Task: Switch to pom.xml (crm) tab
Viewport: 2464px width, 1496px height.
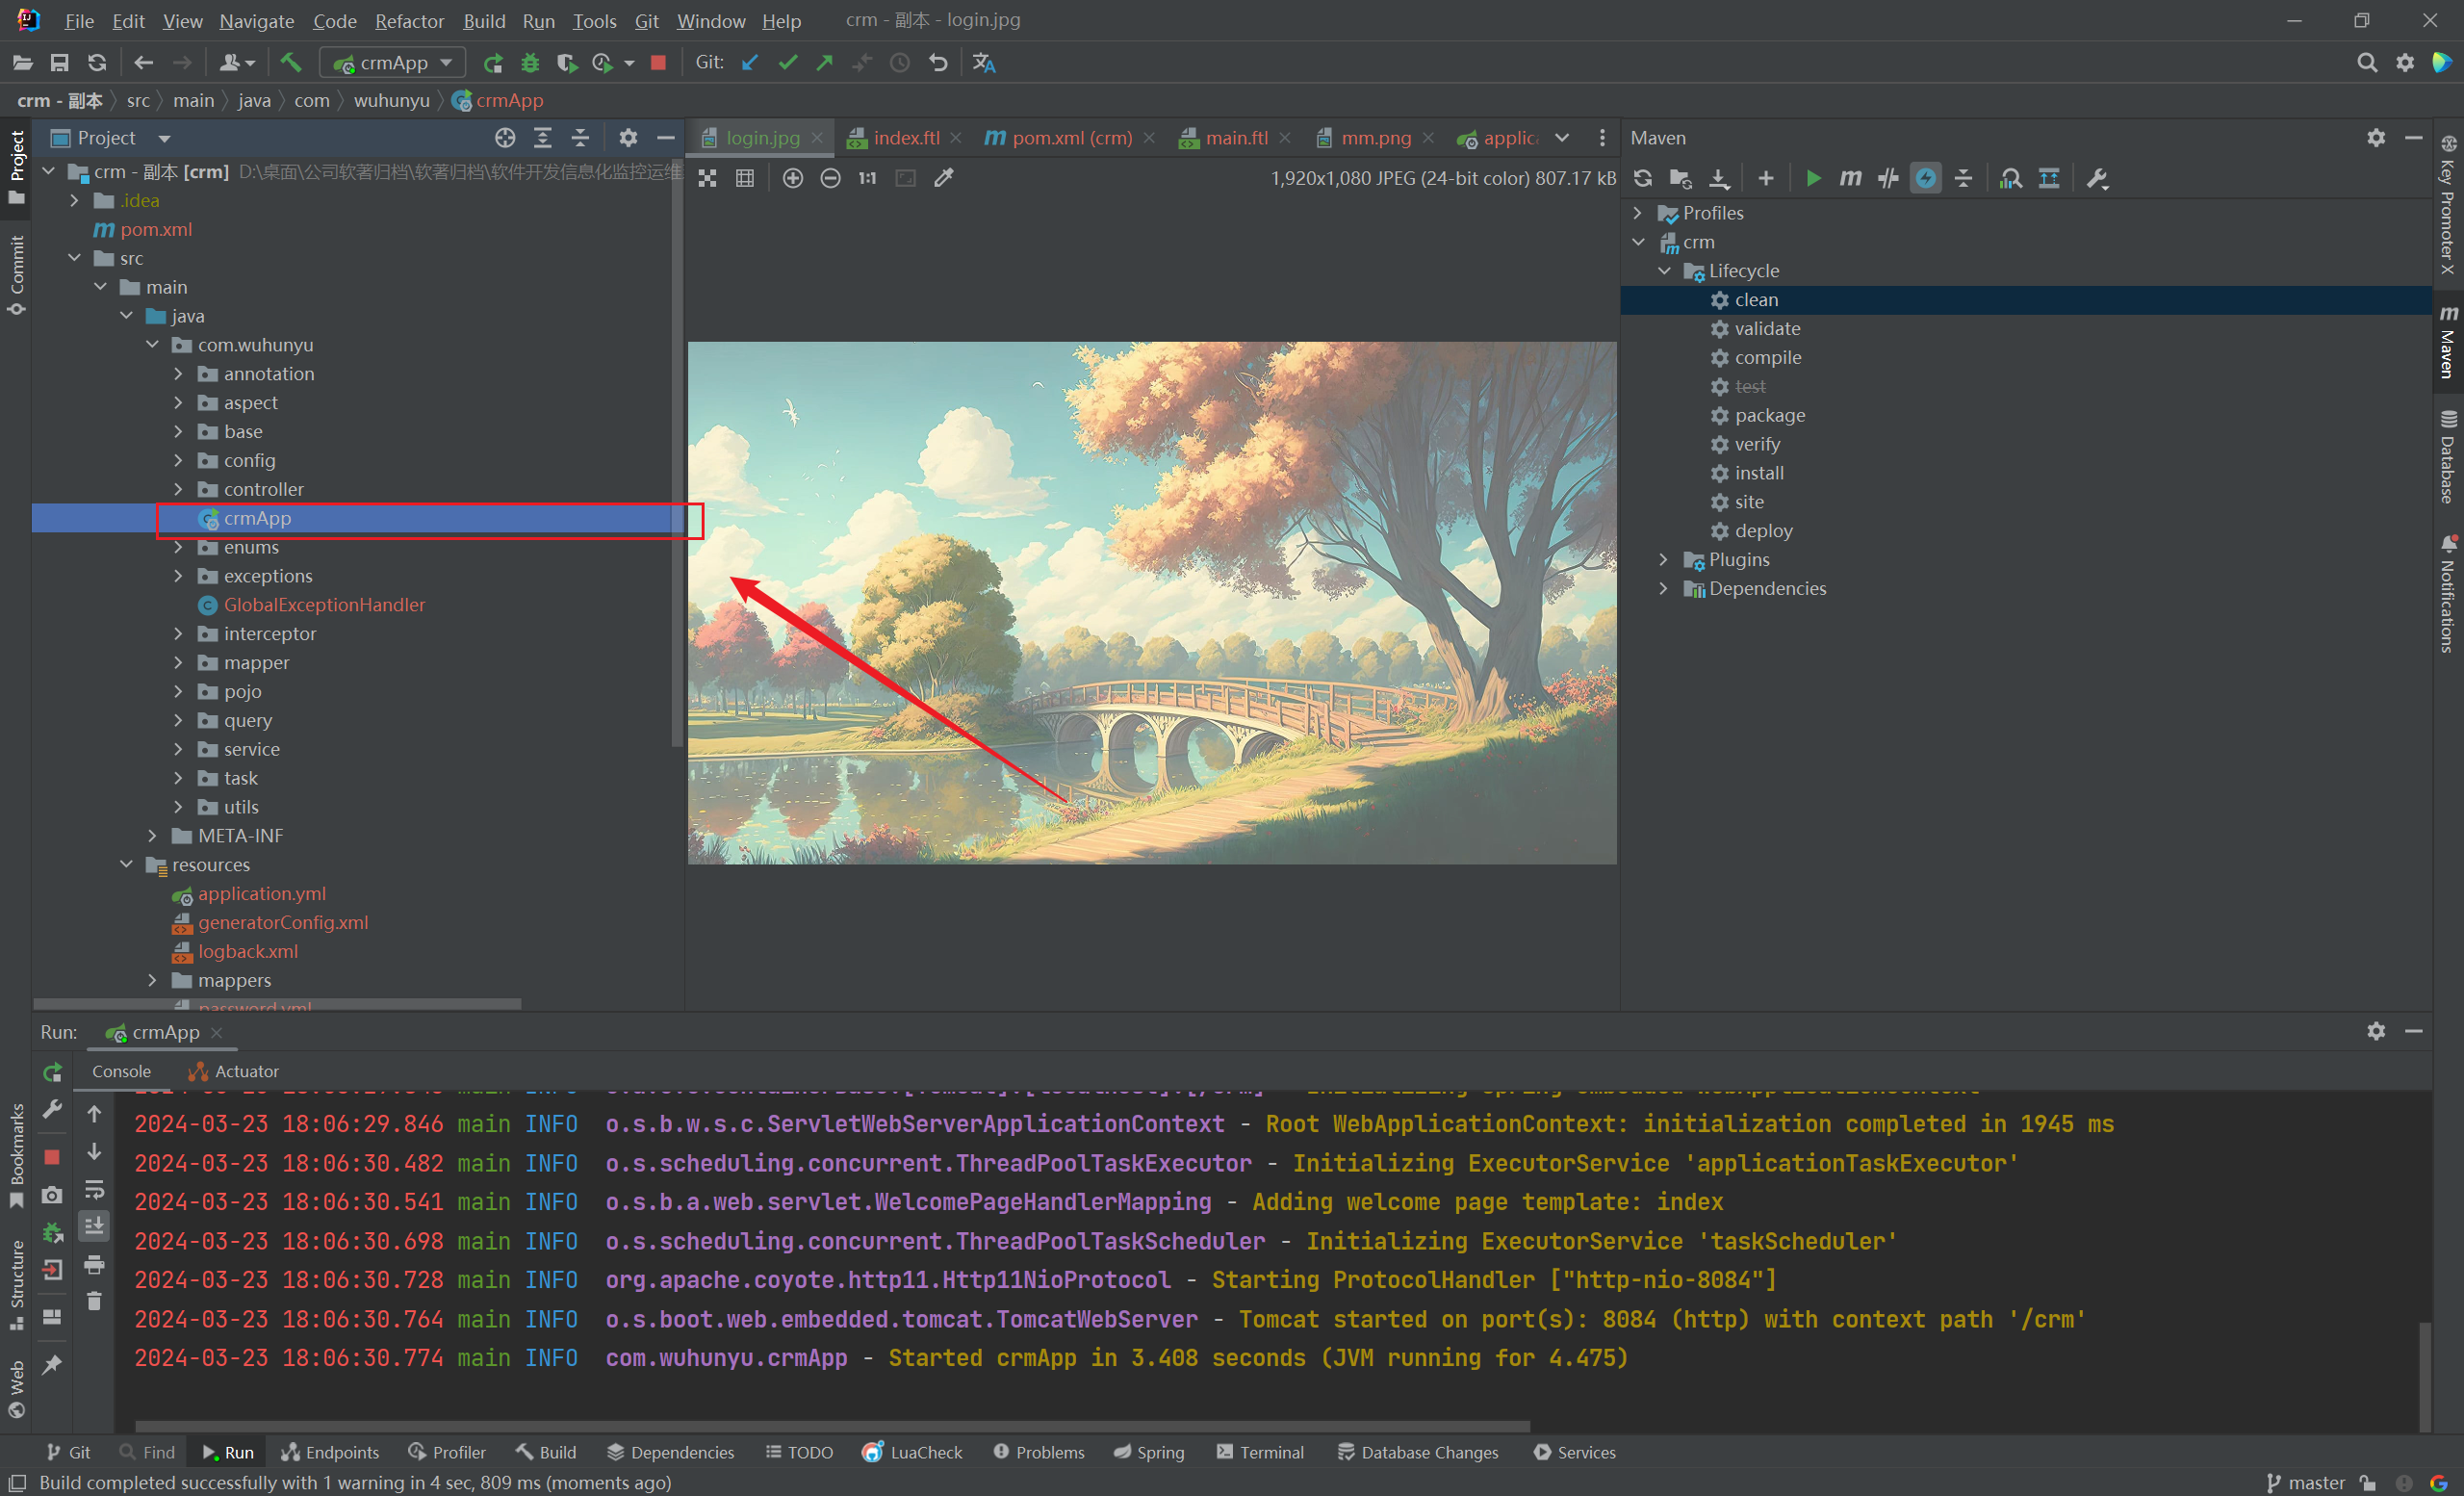Action: coord(1072,138)
